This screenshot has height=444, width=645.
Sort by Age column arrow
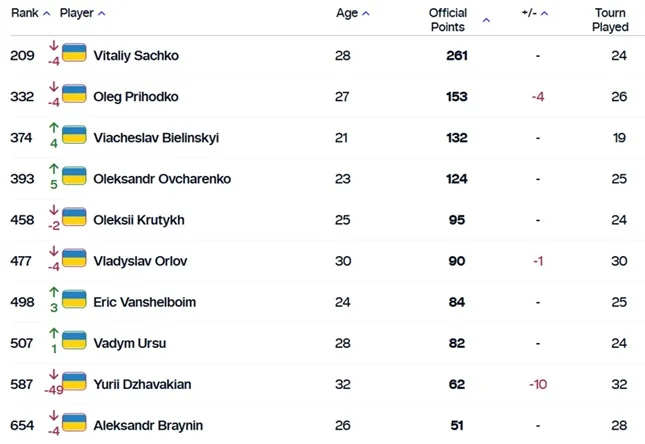tap(366, 14)
